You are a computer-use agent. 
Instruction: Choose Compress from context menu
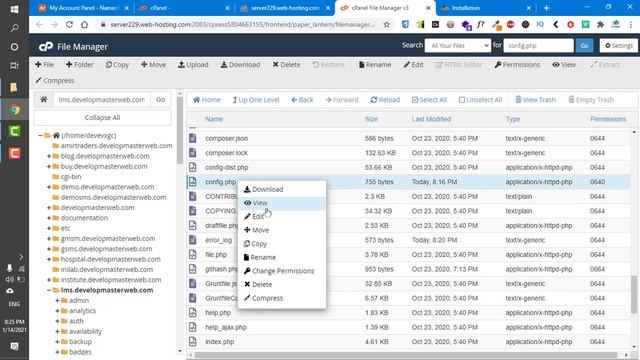click(x=282, y=298)
